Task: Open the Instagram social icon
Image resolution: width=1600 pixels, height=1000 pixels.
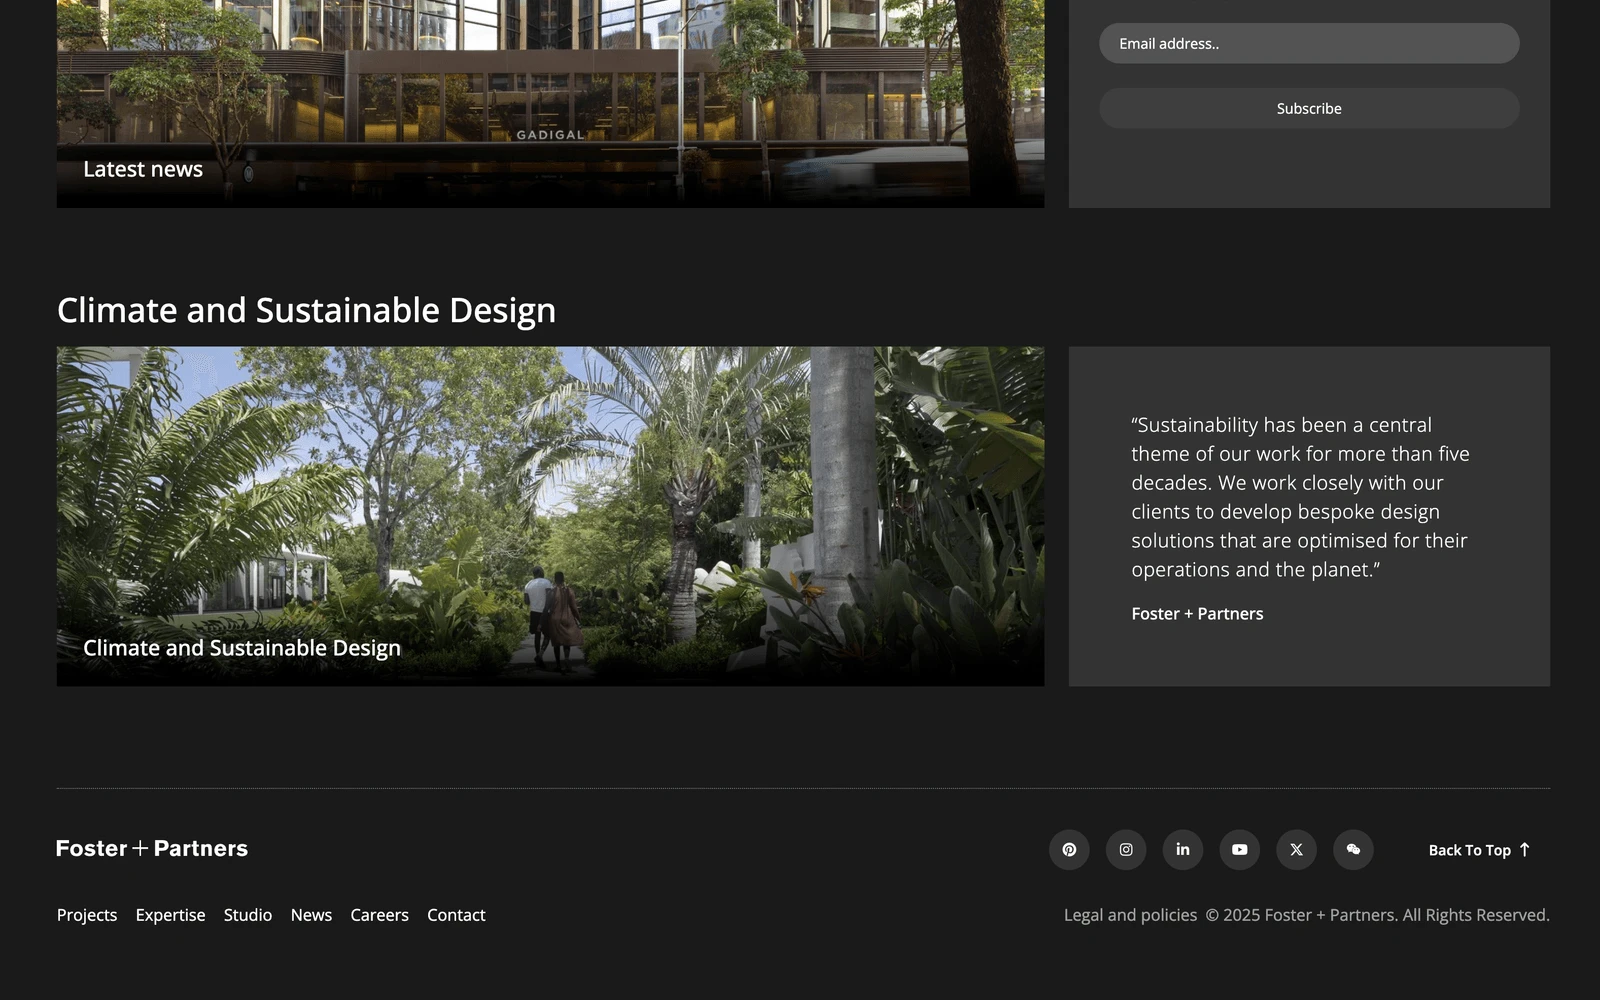Action: click(x=1126, y=849)
